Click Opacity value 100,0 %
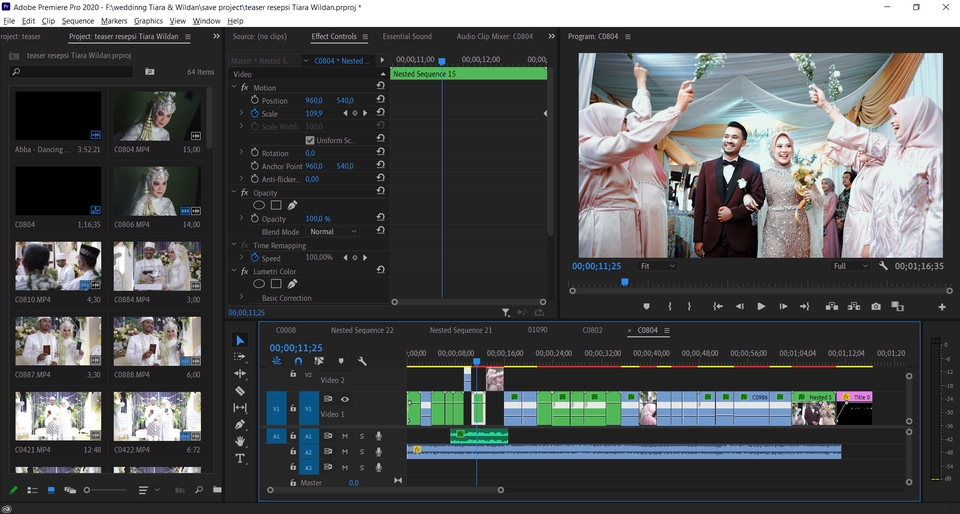The width and height of the screenshot is (960, 514). tap(318, 218)
